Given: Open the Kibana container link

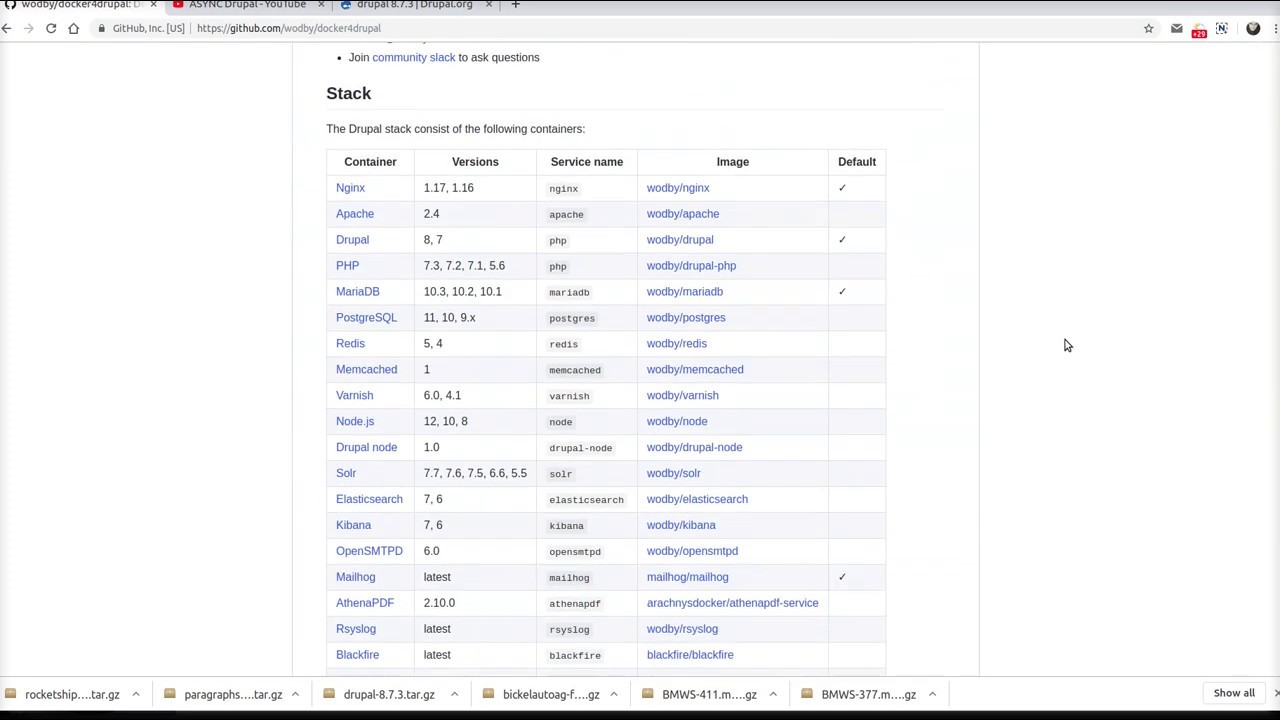Looking at the screenshot, I should [x=353, y=525].
